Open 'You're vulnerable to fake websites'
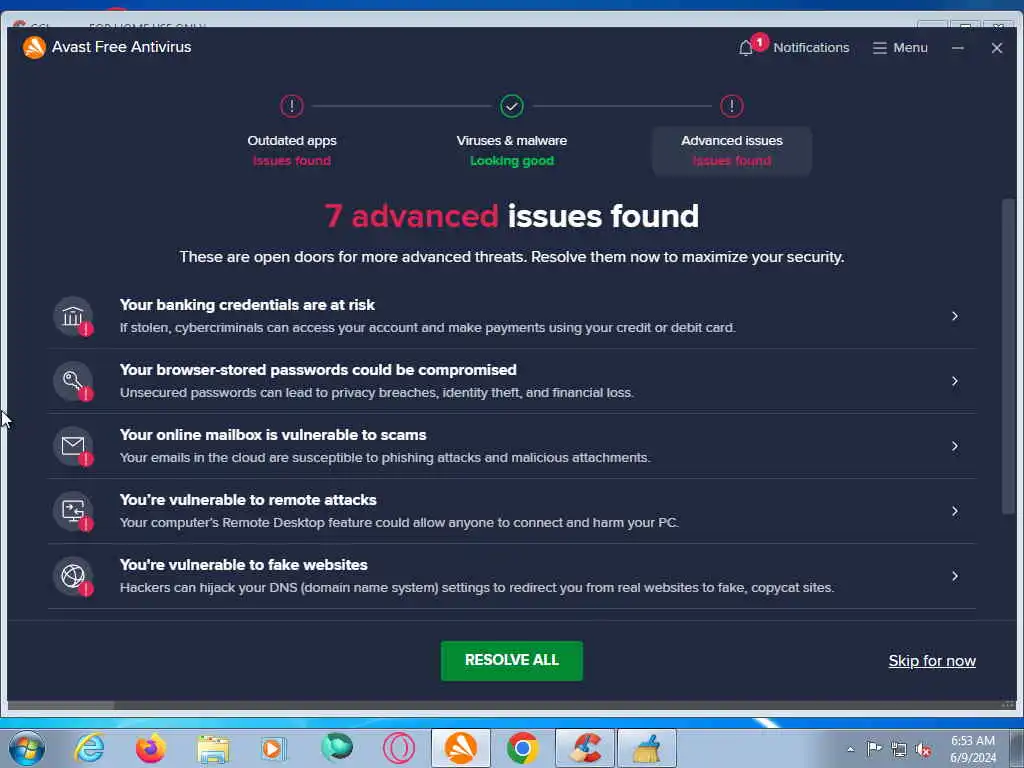Viewport: 1024px width, 768px height. [512, 576]
